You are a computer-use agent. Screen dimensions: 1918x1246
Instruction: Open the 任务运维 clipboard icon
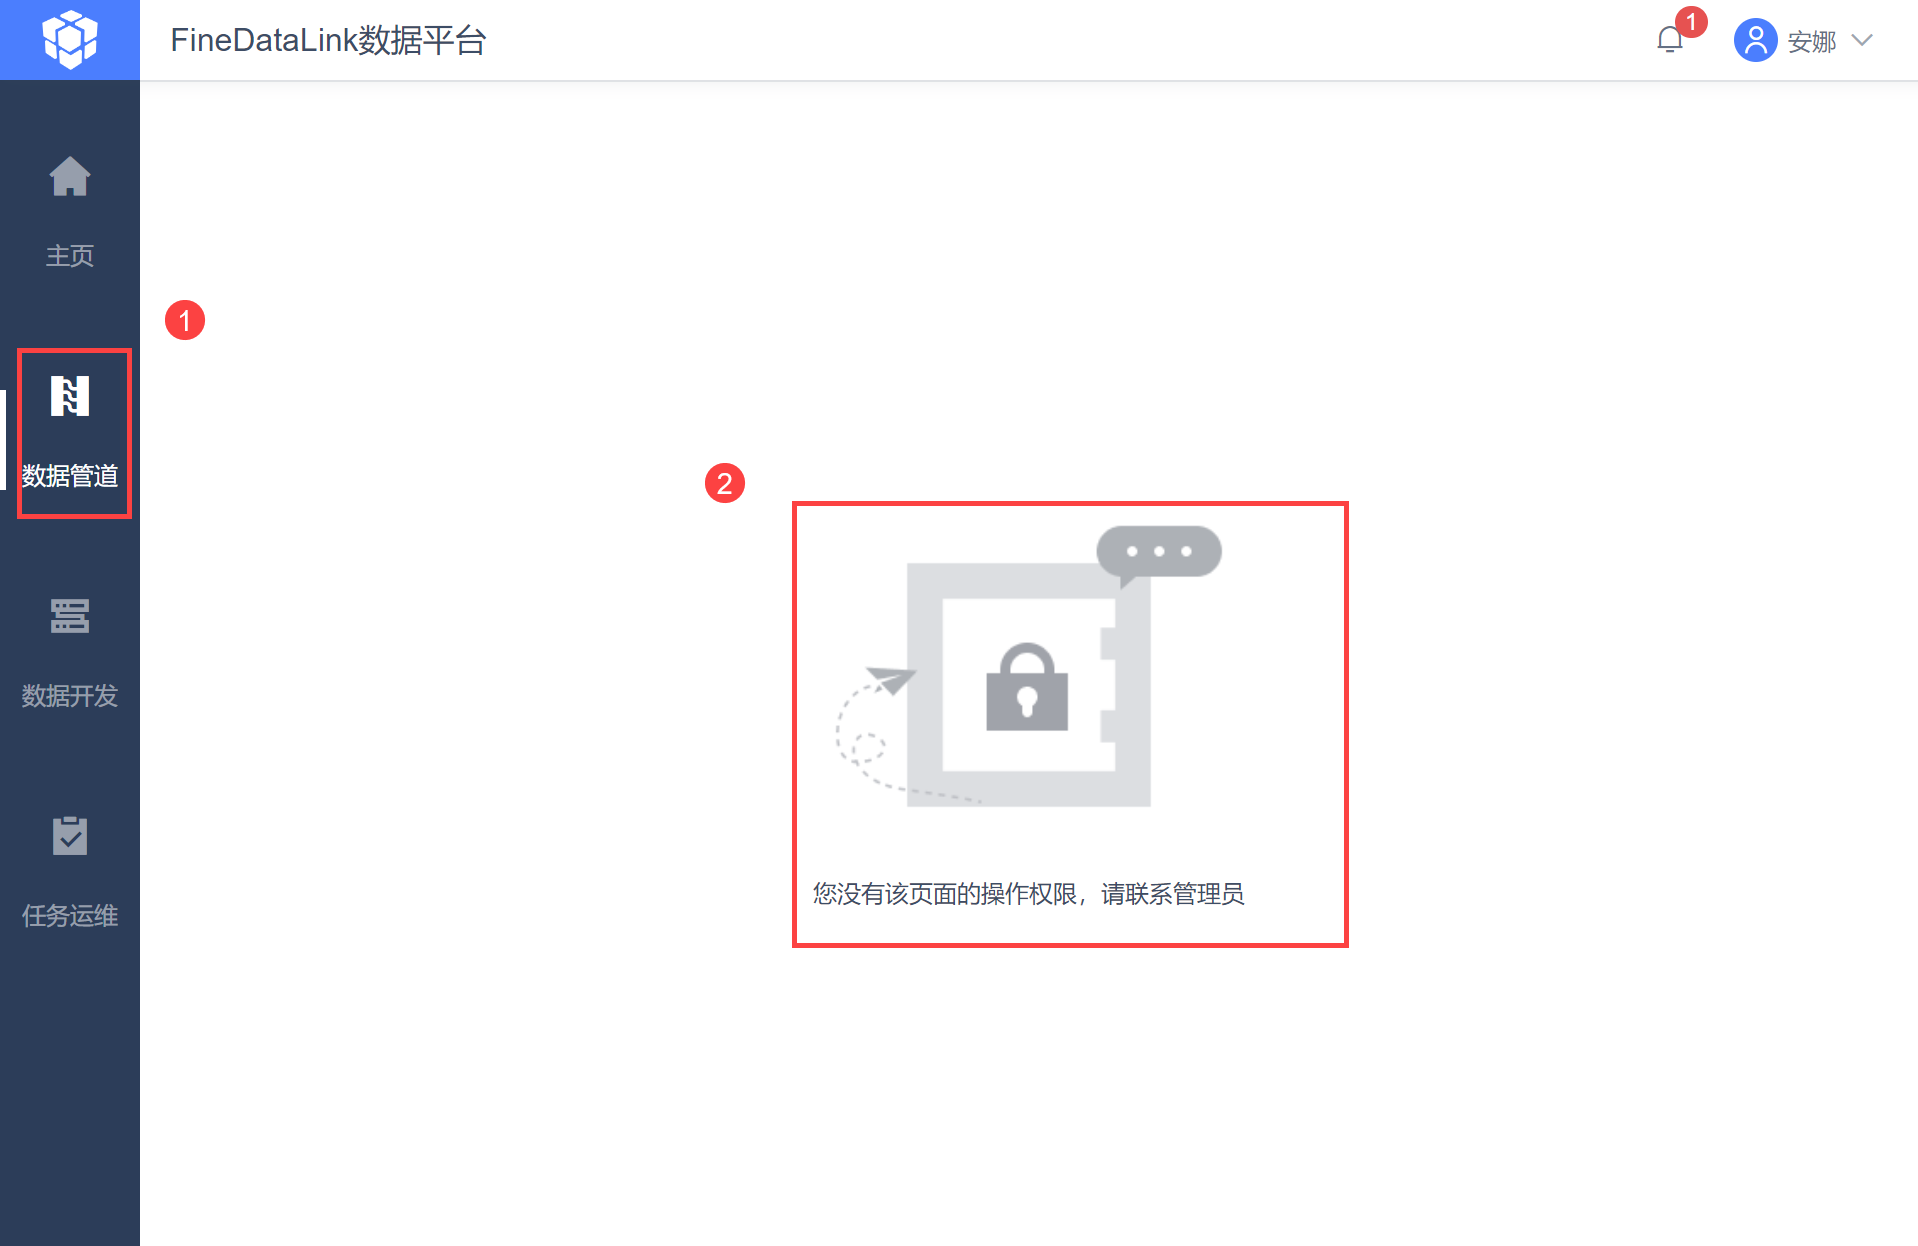pyautogui.click(x=70, y=836)
